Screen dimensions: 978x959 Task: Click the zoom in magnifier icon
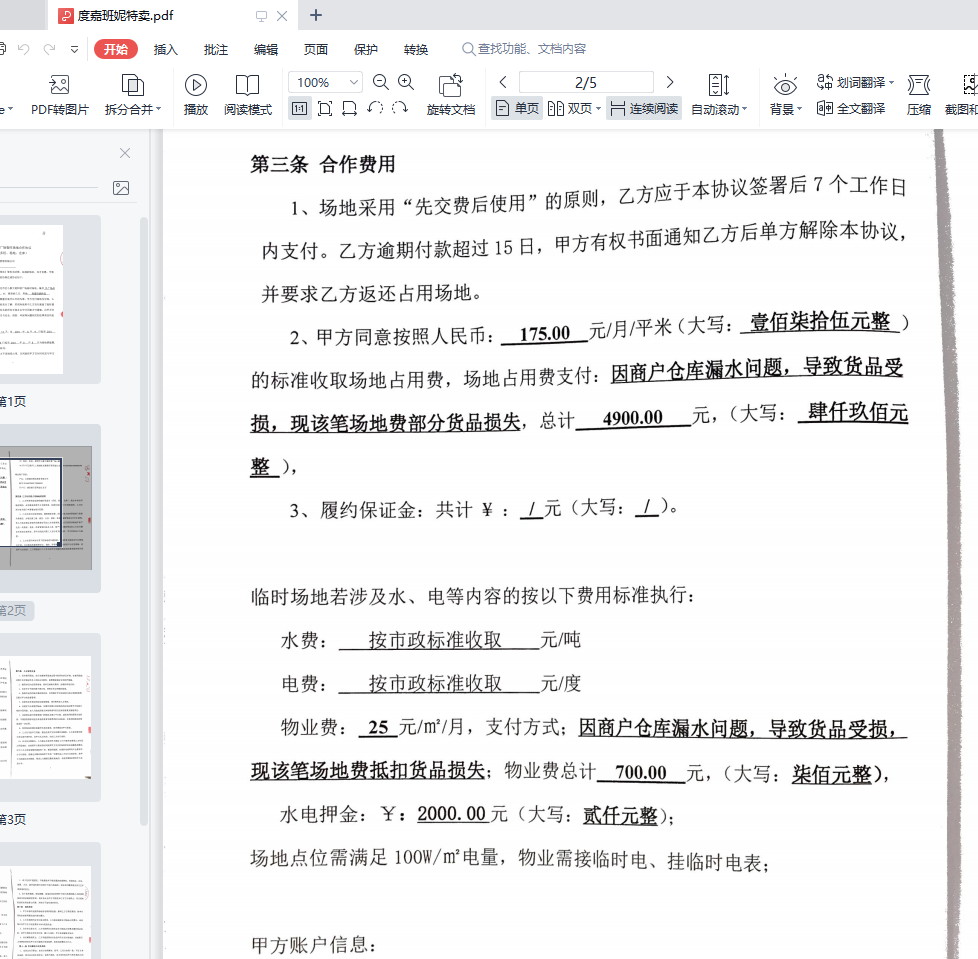(x=406, y=82)
